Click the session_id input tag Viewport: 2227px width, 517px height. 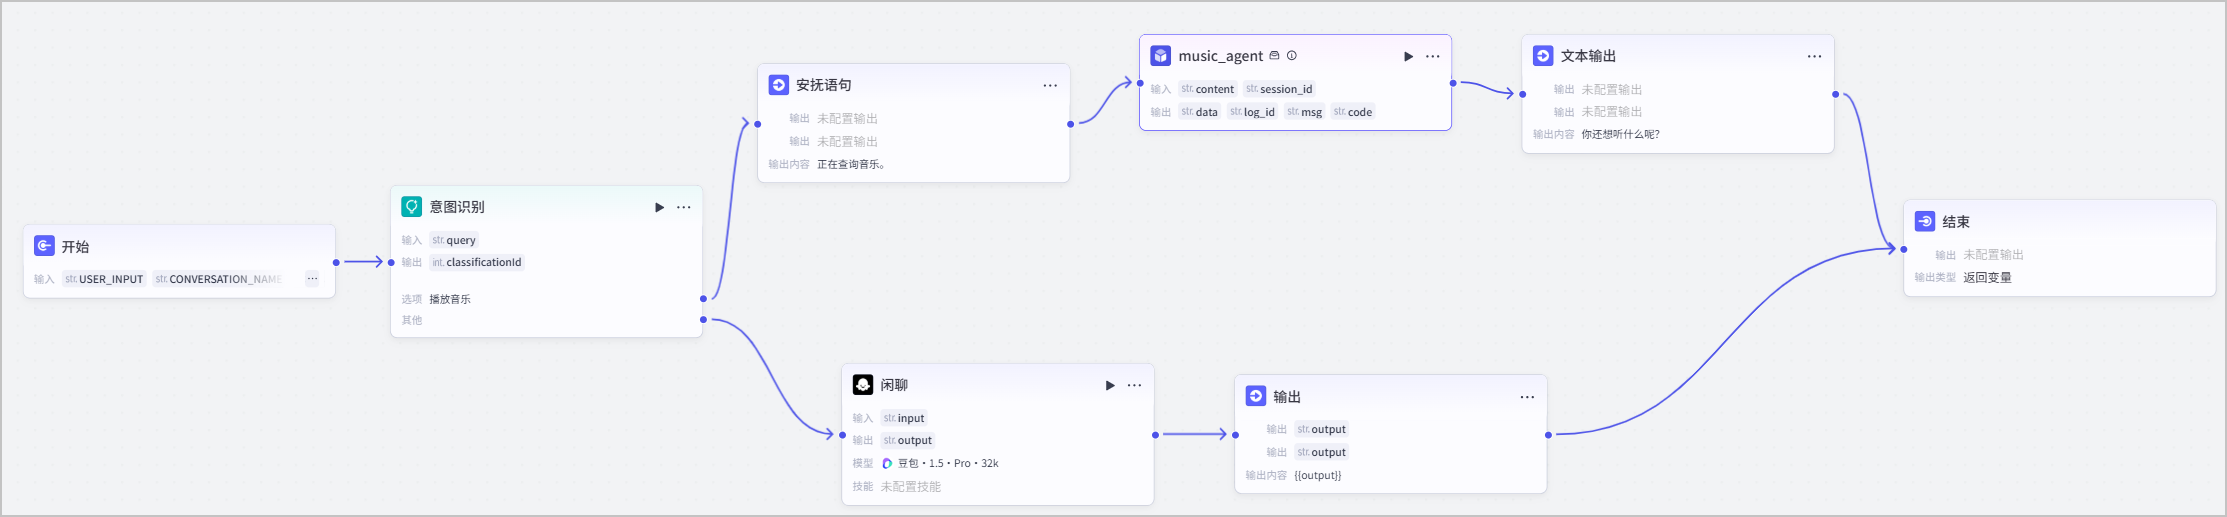pos(1279,89)
